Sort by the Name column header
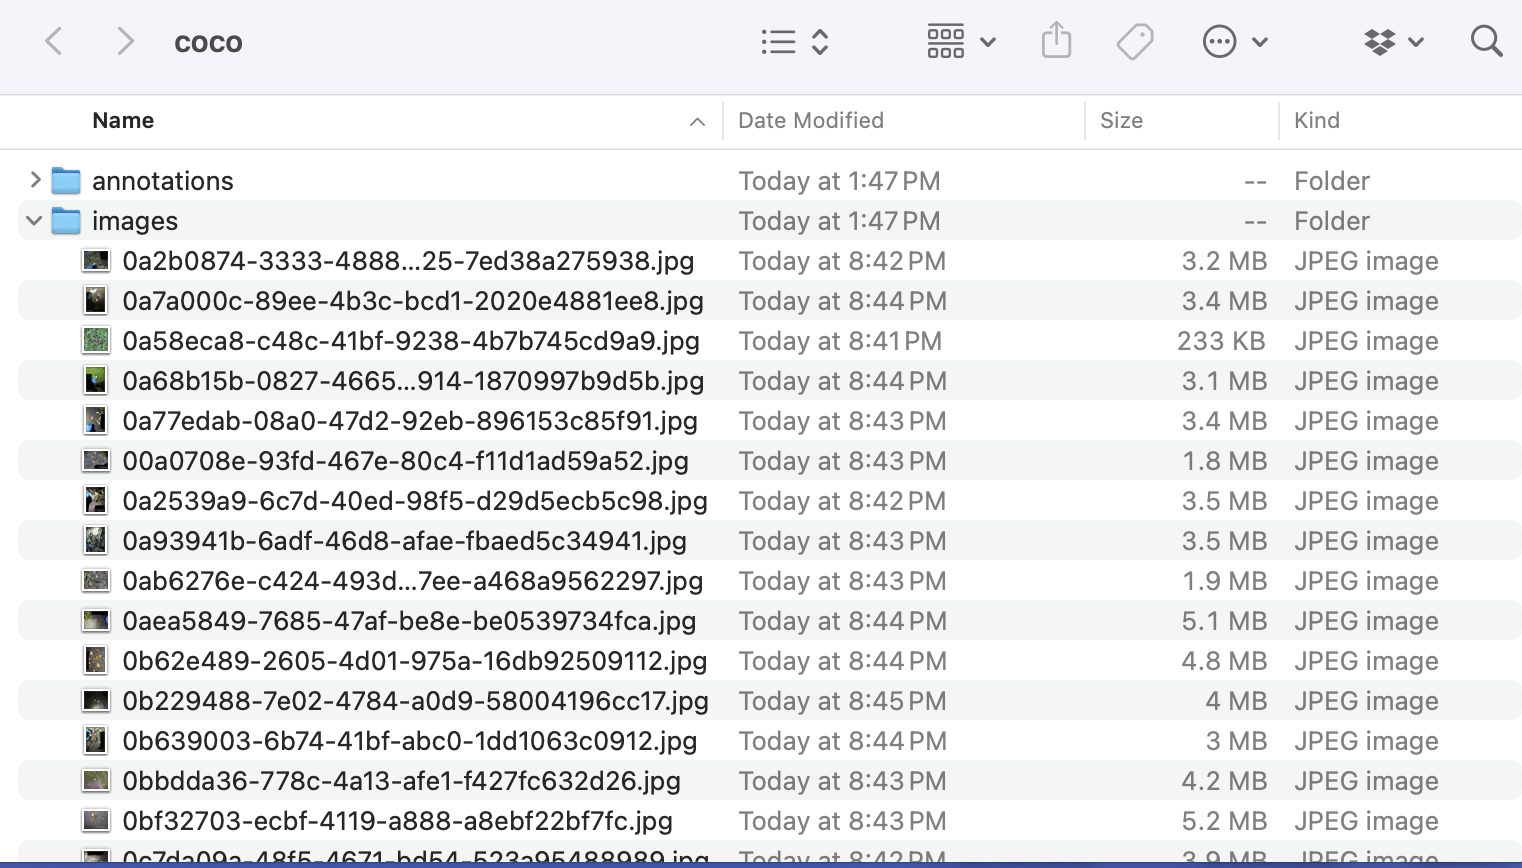This screenshot has width=1522, height=868. (x=123, y=121)
